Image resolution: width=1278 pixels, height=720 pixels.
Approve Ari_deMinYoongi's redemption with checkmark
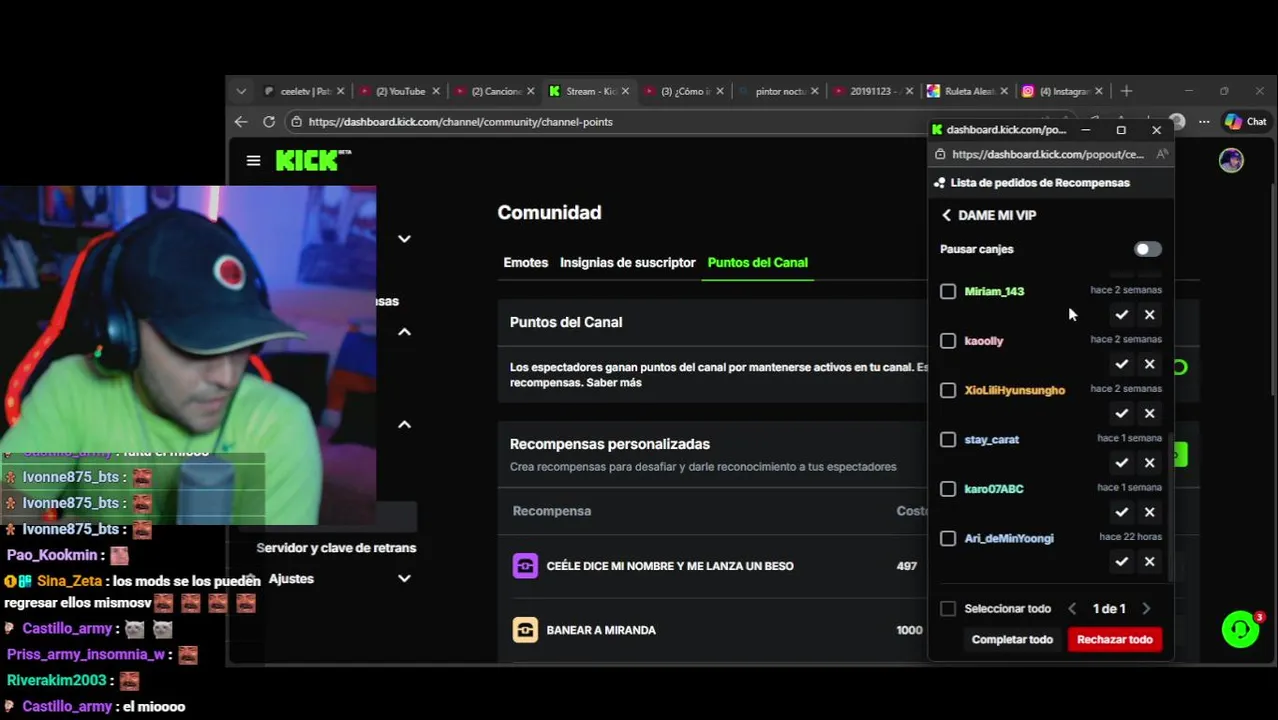(1121, 561)
